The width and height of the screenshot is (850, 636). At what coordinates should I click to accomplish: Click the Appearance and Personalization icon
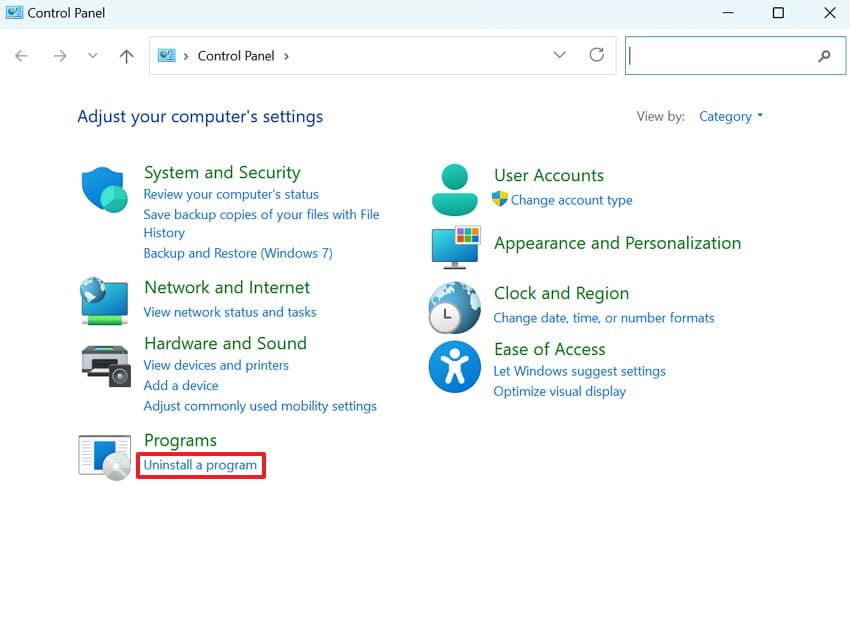(x=455, y=247)
